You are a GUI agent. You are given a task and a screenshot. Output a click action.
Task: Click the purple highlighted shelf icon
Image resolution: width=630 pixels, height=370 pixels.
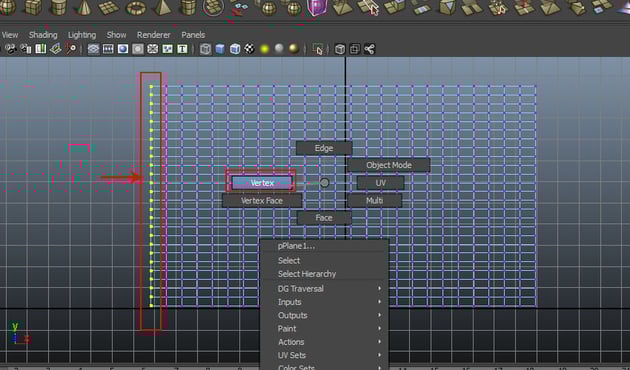tap(317, 7)
